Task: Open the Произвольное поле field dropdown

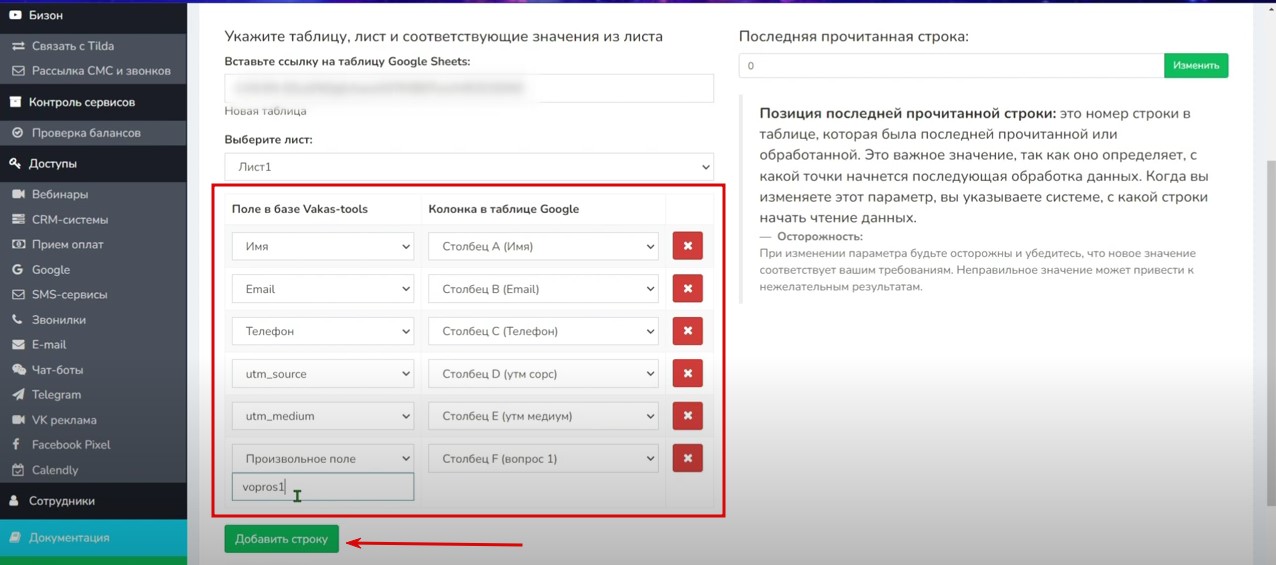Action: 322,459
